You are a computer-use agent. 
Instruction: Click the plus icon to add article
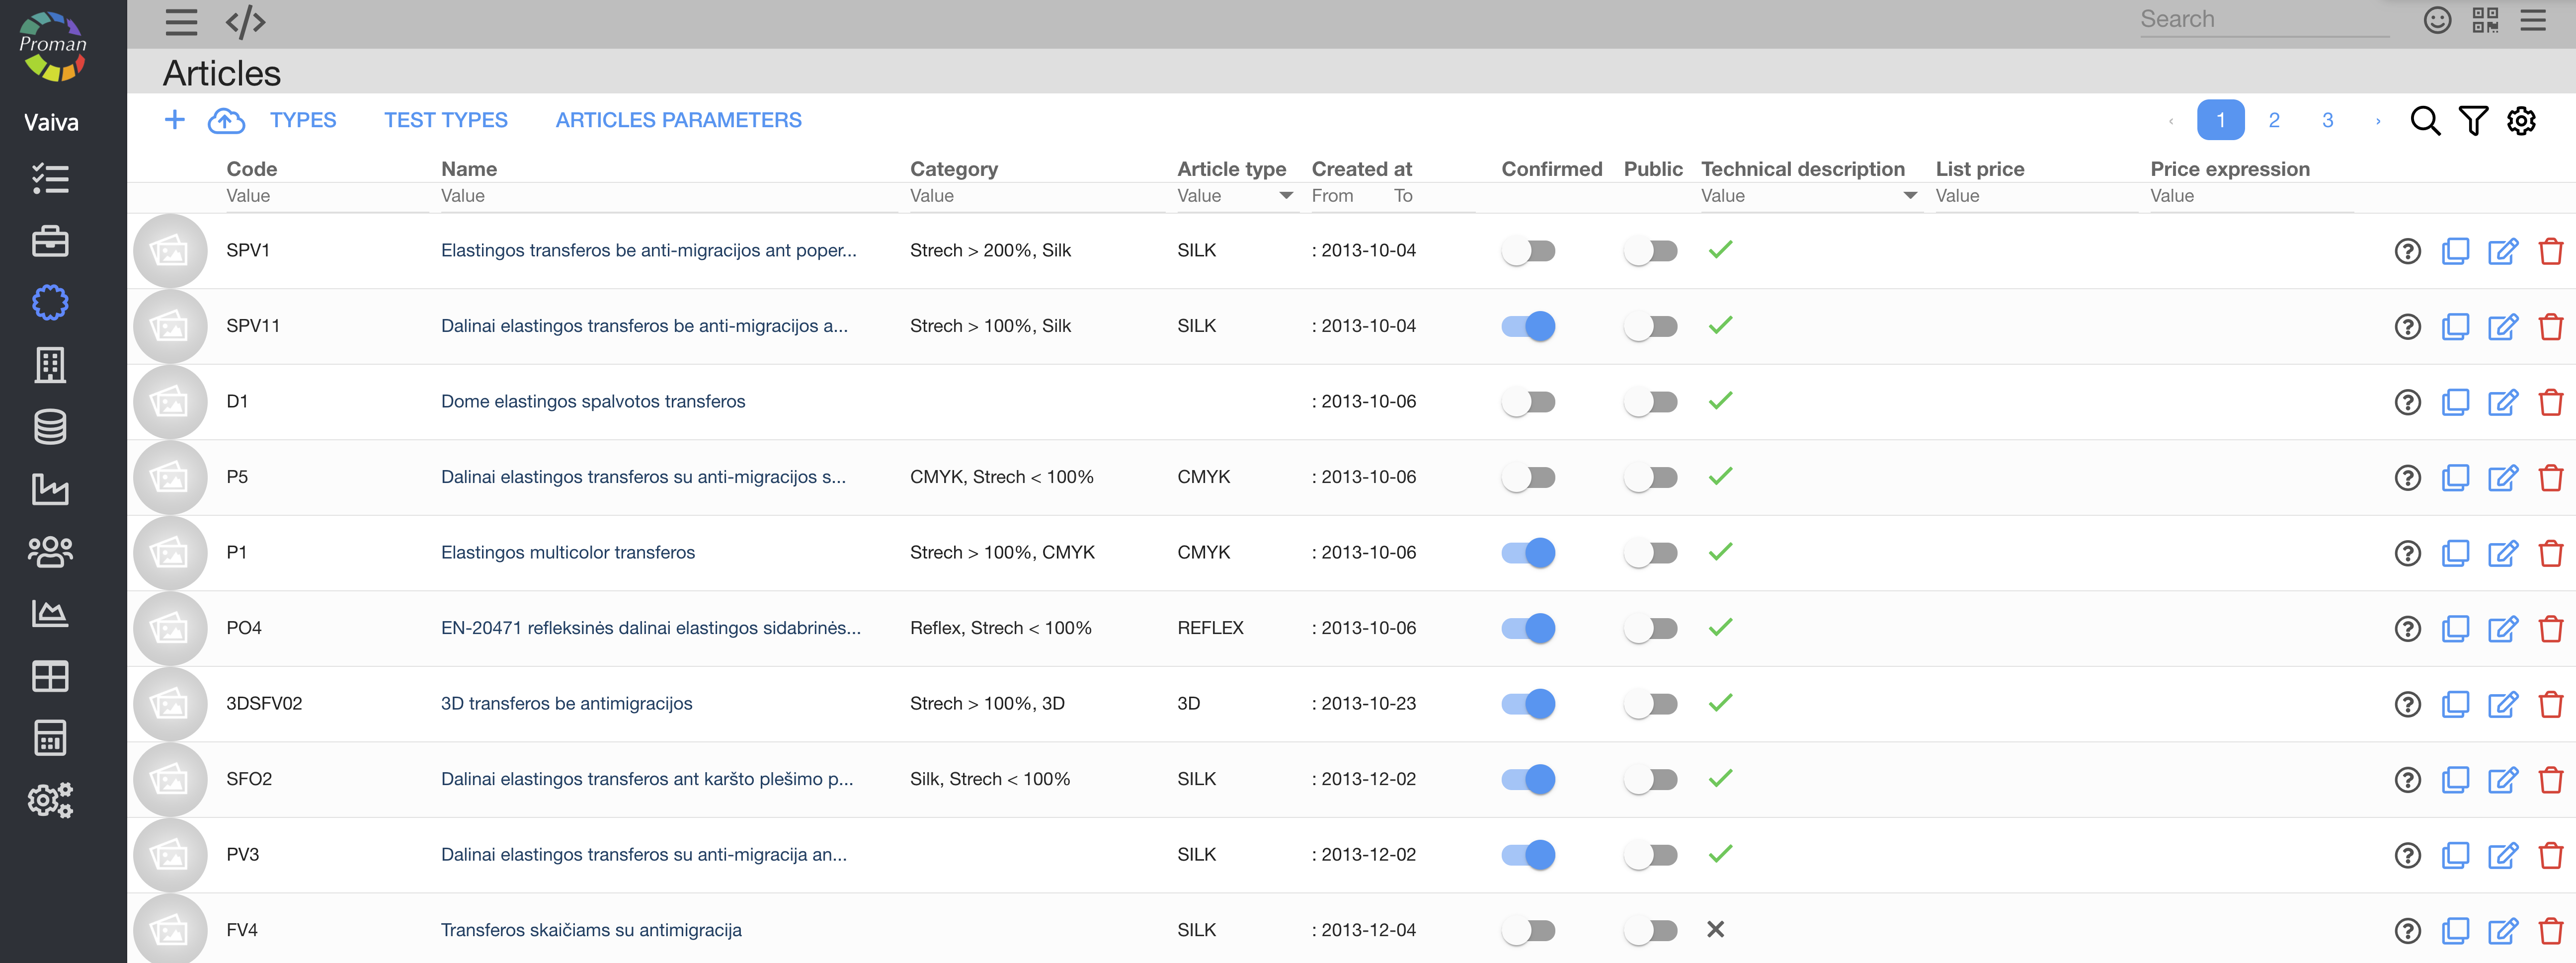tap(174, 120)
